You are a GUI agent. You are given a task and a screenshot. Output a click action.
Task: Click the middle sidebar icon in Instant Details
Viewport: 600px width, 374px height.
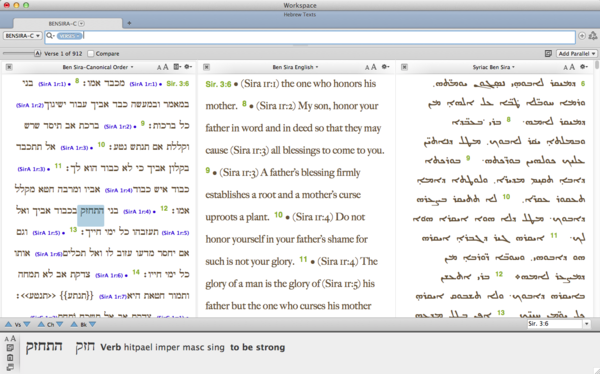[x=10, y=358]
